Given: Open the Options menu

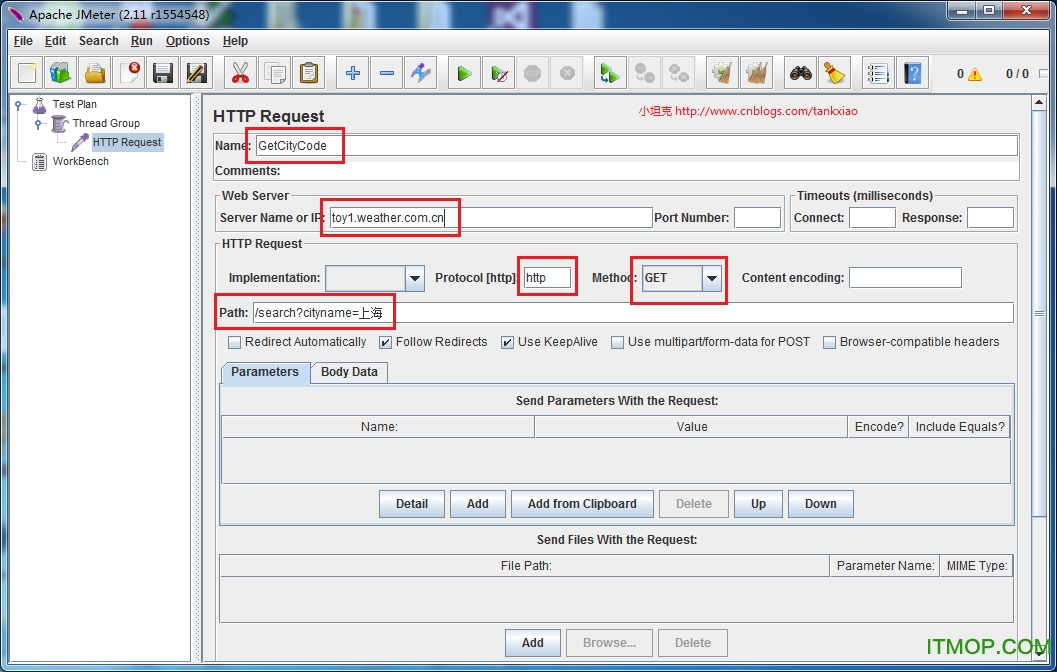Looking at the screenshot, I should pos(187,41).
